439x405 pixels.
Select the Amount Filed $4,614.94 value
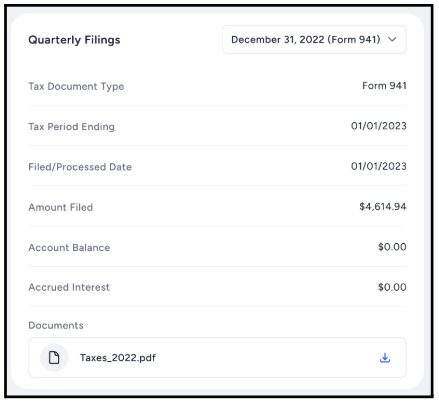pos(383,207)
